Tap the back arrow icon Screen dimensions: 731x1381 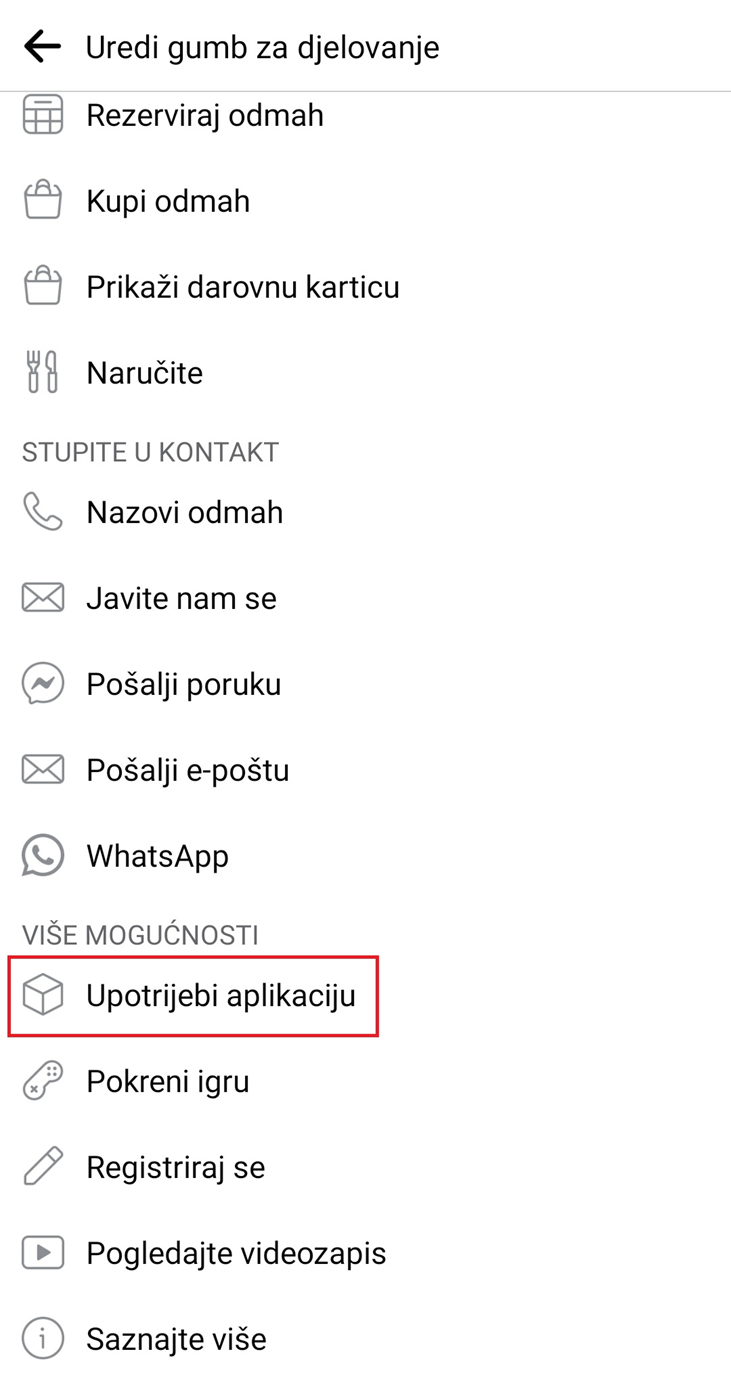point(42,46)
